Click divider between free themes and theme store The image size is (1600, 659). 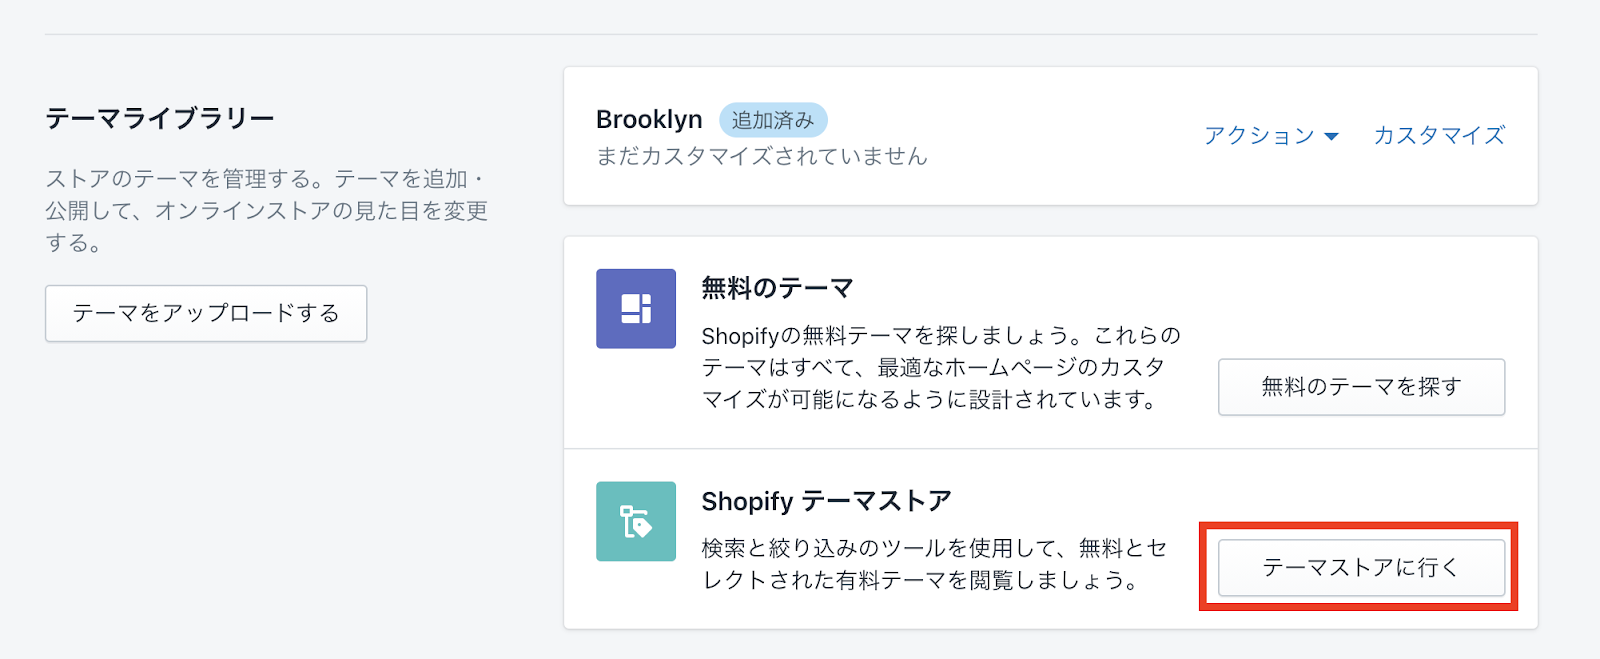(1050, 449)
